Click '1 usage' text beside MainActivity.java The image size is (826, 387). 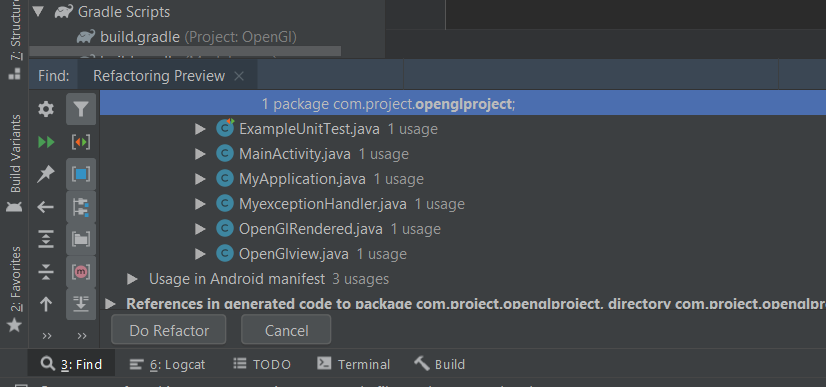[384, 154]
